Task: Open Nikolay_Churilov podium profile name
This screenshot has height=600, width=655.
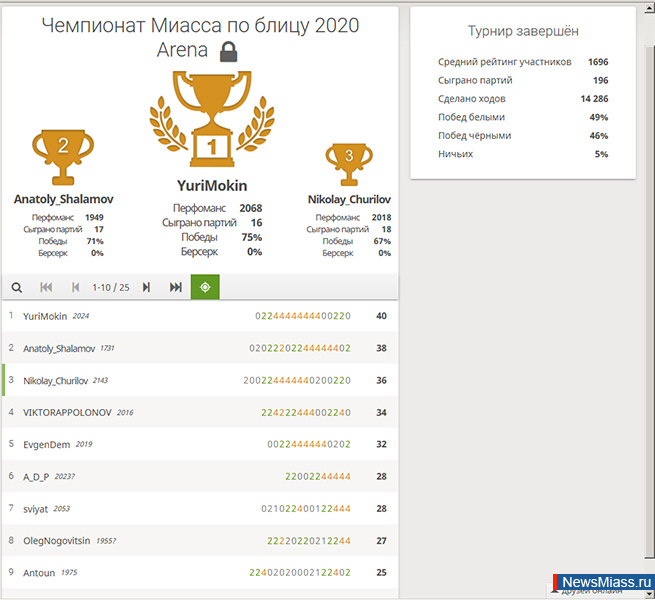Action: 349,200
